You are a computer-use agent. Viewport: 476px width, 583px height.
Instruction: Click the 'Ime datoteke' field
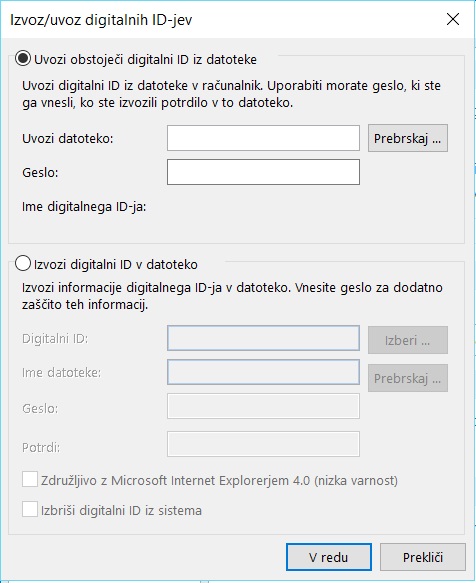tap(263, 372)
